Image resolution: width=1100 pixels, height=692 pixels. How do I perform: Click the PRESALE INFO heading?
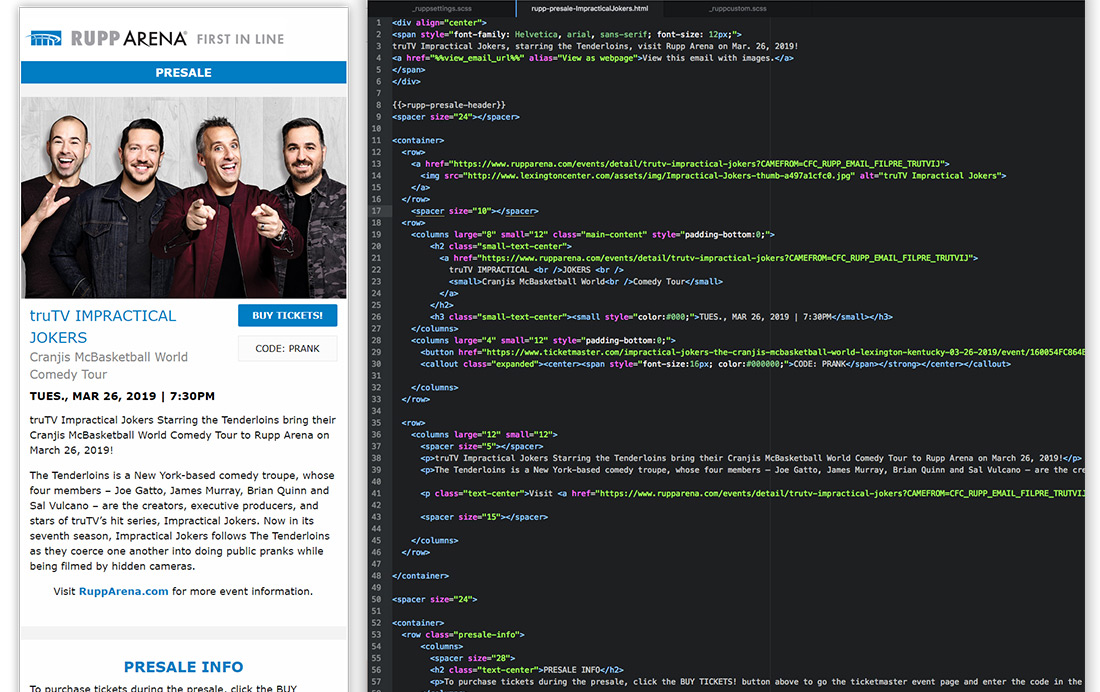tap(184, 667)
